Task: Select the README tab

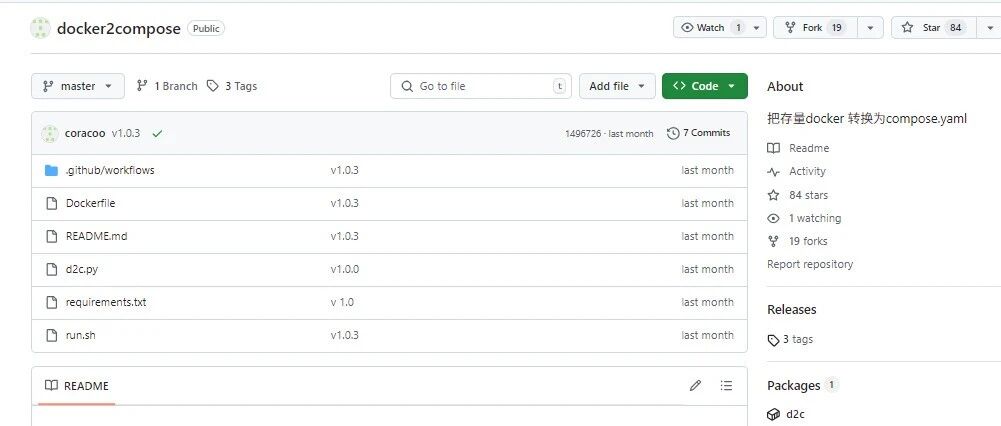Action: coord(77,386)
